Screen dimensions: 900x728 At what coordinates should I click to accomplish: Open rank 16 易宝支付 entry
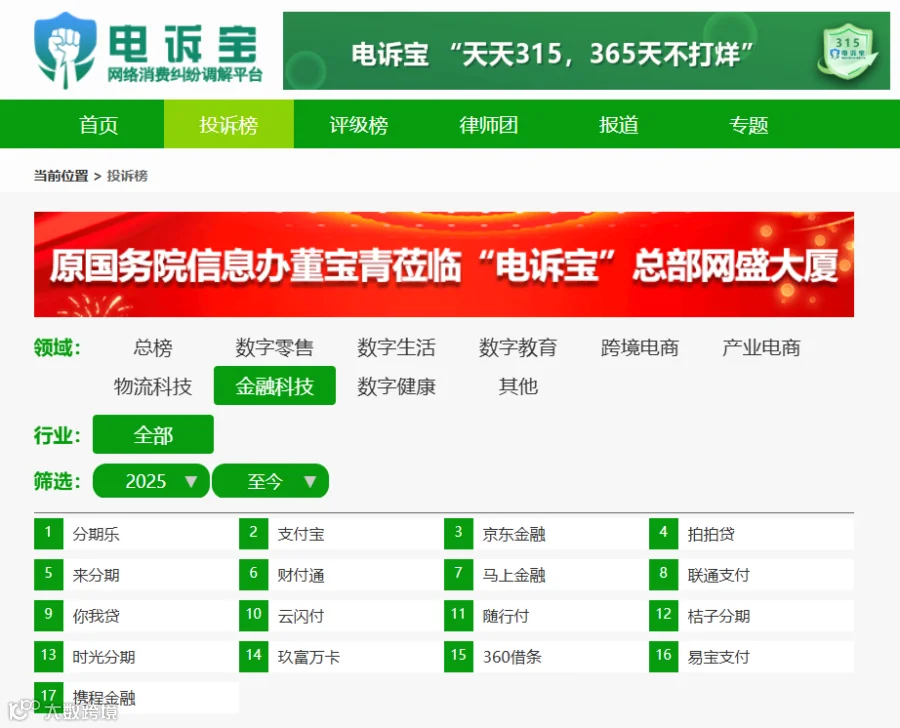coord(751,657)
